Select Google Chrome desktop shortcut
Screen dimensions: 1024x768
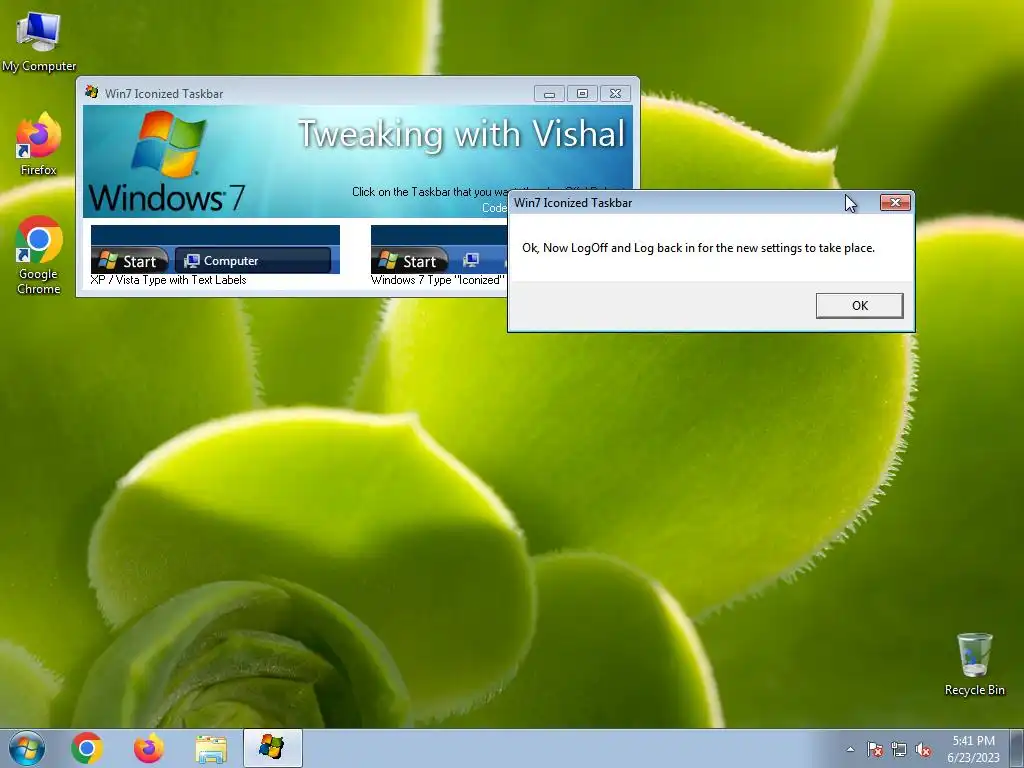[x=39, y=255]
